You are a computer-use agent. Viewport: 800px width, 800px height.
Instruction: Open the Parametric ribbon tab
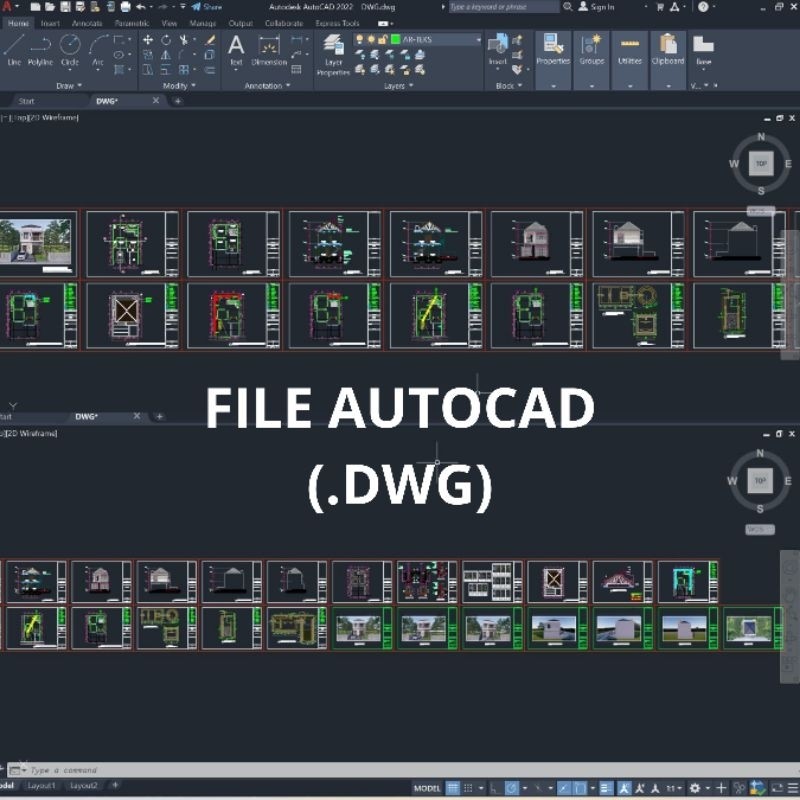coord(132,23)
